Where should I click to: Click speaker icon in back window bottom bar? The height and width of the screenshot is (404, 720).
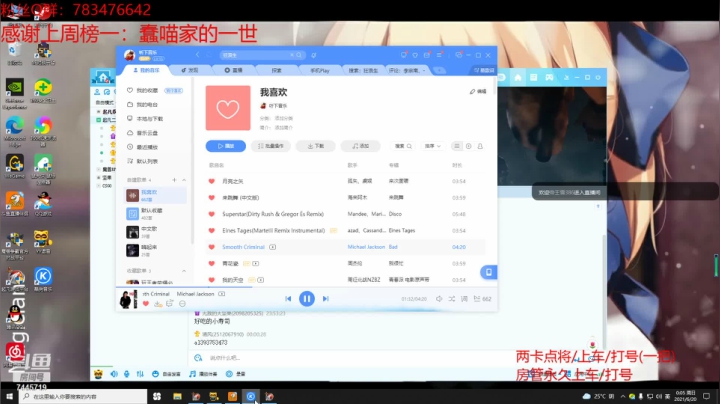pos(114,374)
